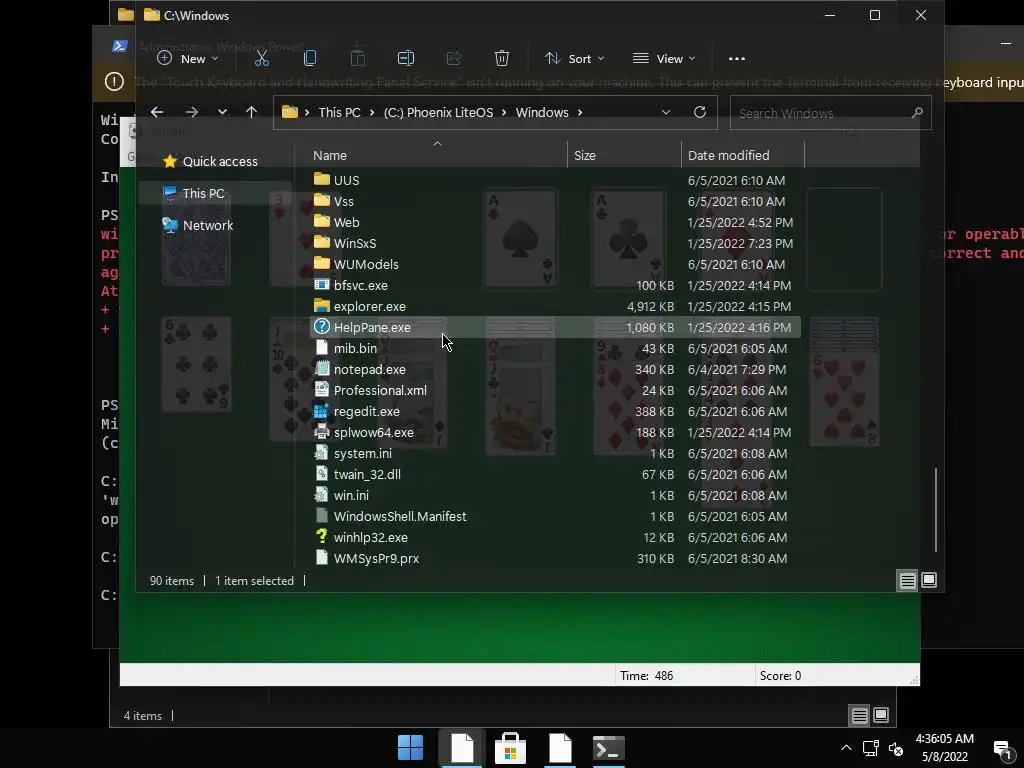This screenshot has height=768, width=1024.
Task: Click the details view icon in background Explorer window
Action: click(859, 716)
